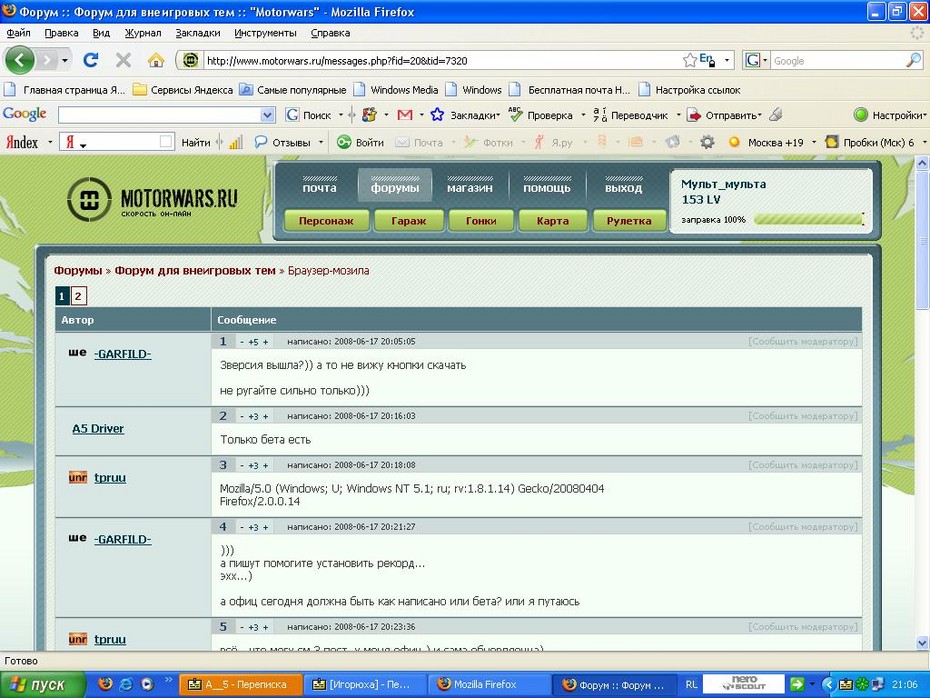The height and width of the screenshot is (698, 930).
Task: Open the помощь site tab
Action: (x=546, y=186)
